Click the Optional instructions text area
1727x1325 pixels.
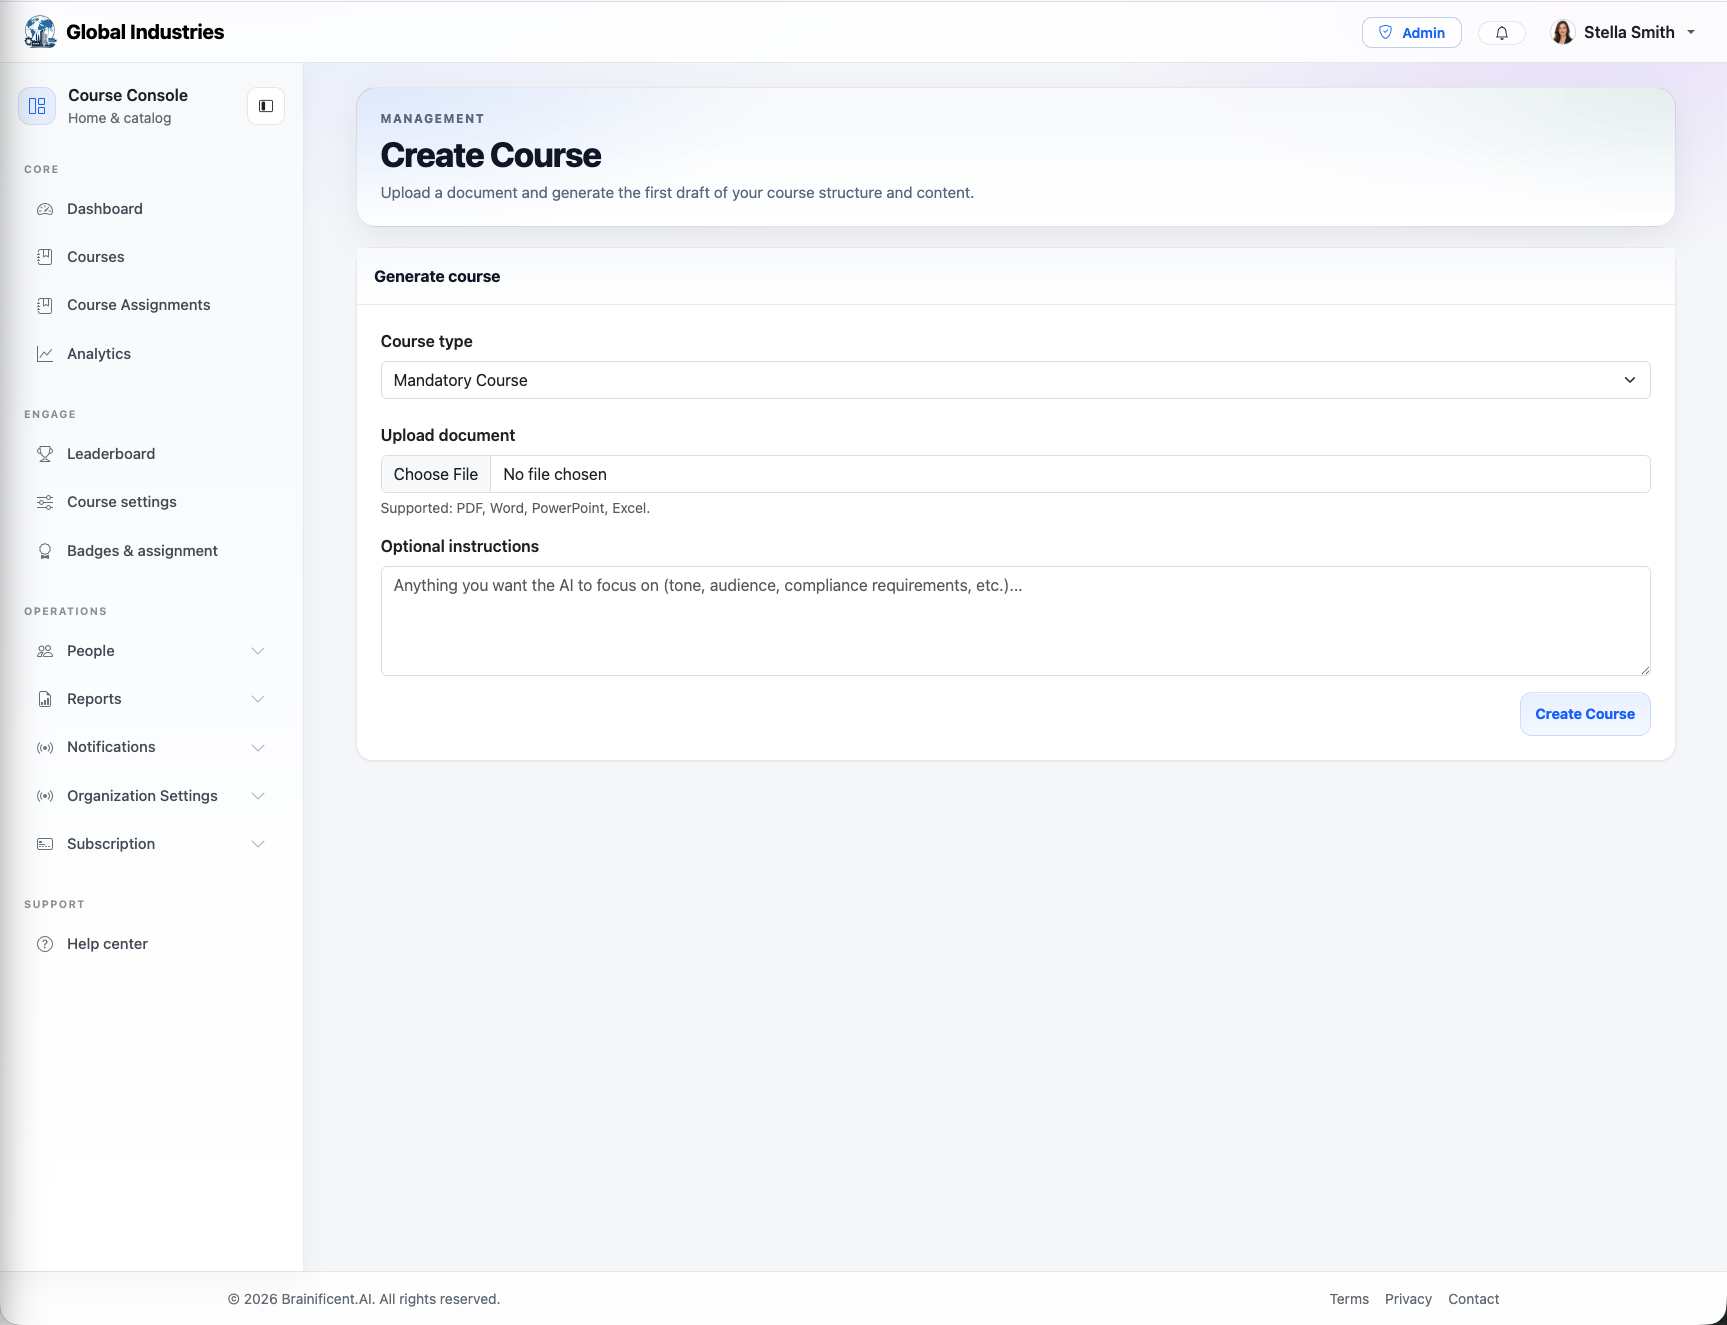point(1015,621)
